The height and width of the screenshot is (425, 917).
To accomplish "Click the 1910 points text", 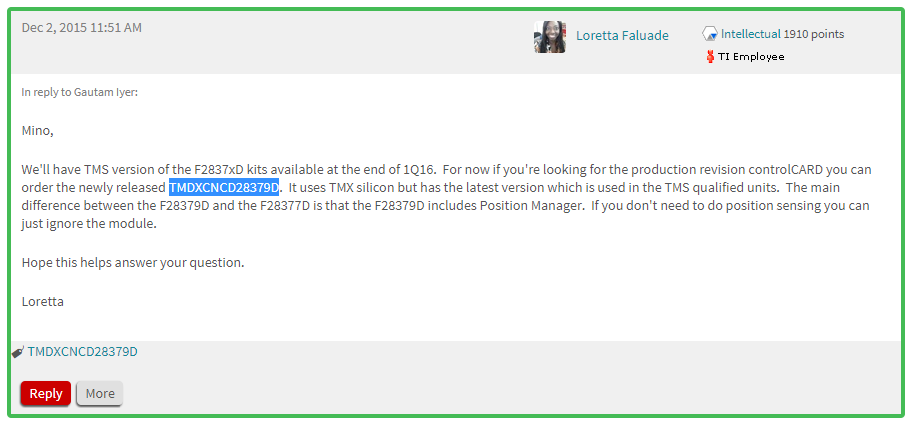I will click(814, 34).
